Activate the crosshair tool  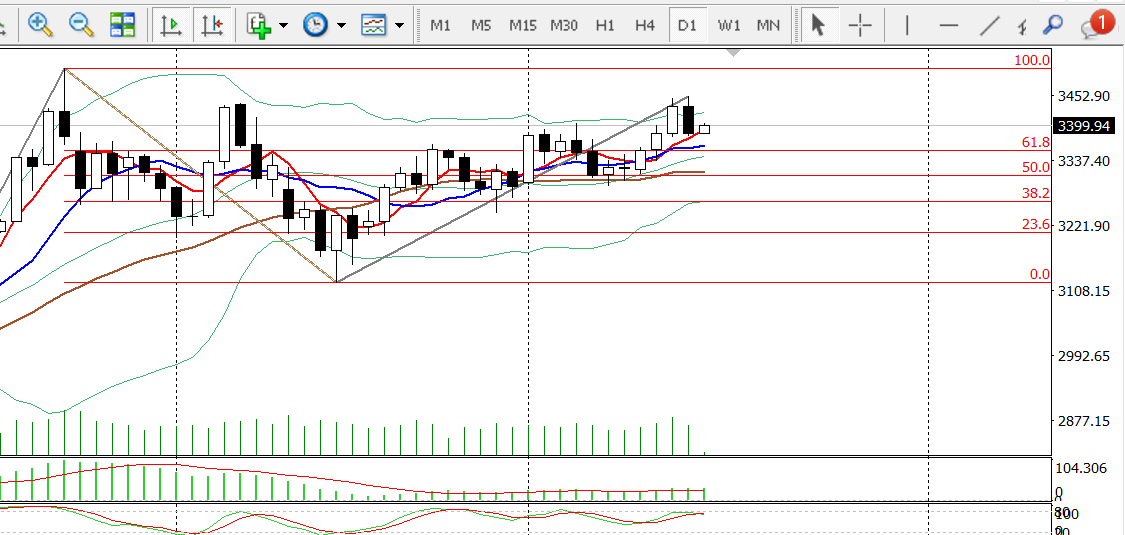tap(860, 26)
